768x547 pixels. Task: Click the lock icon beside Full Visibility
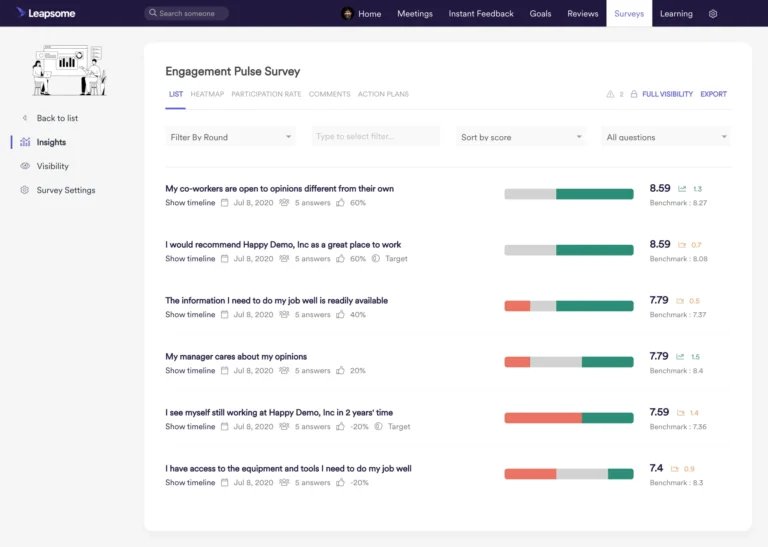(x=633, y=94)
